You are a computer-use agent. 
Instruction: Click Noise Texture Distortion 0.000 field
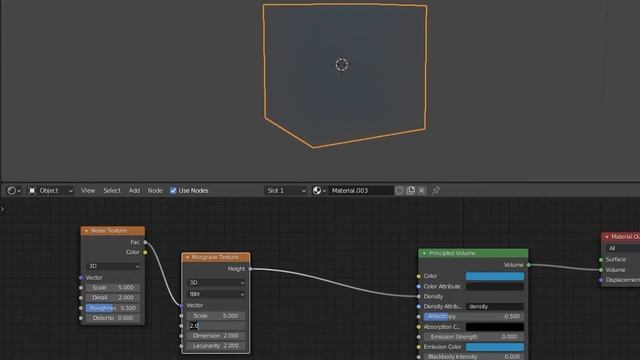click(x=113, y=318)
